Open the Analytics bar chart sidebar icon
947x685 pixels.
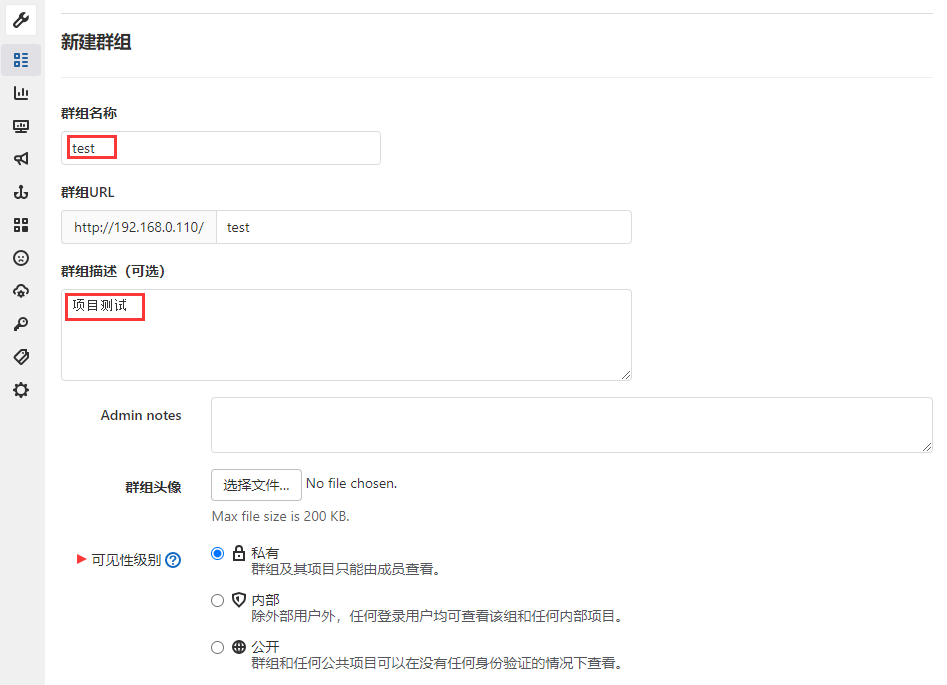(21, 93)
